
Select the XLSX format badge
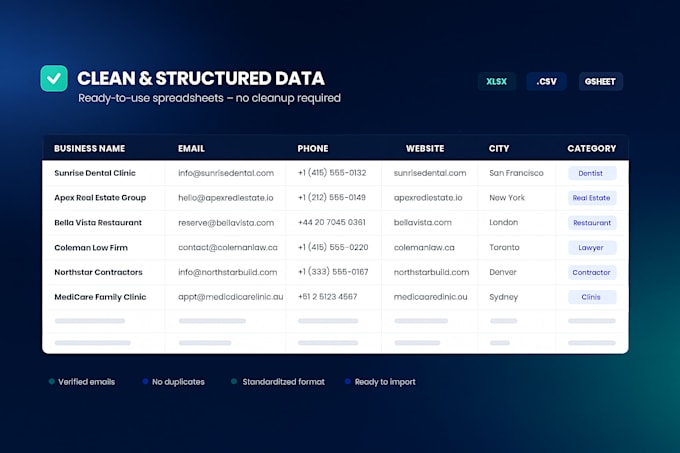point(497,81)
